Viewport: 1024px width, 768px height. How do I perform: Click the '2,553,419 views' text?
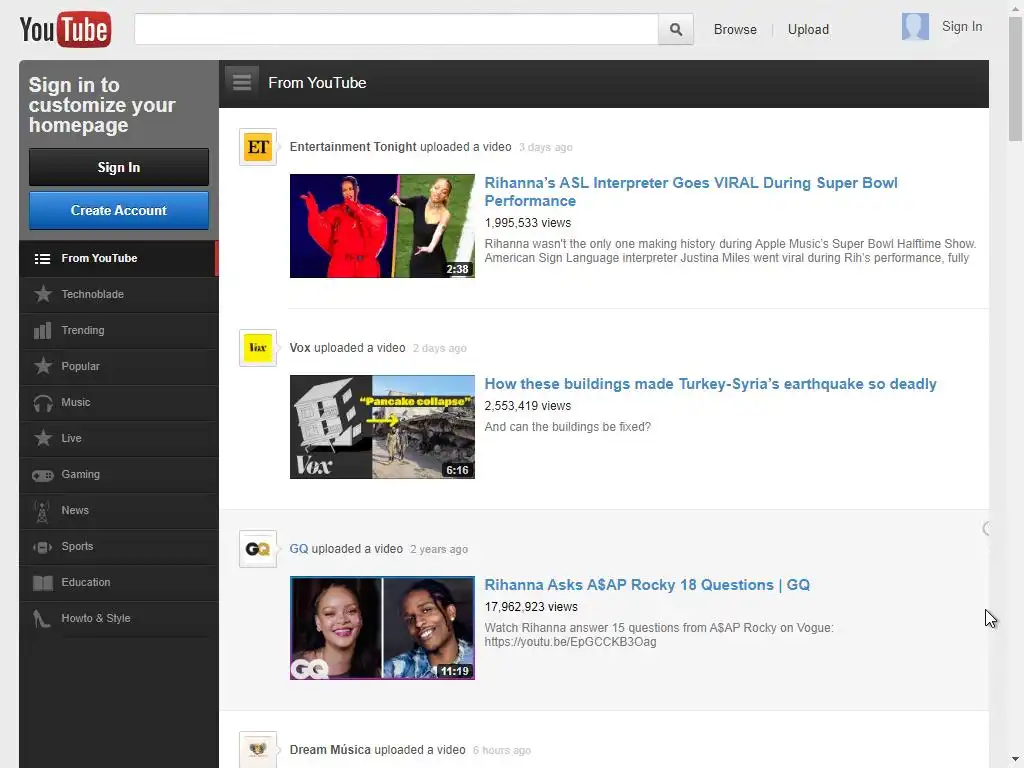click(x=528, y=406)
